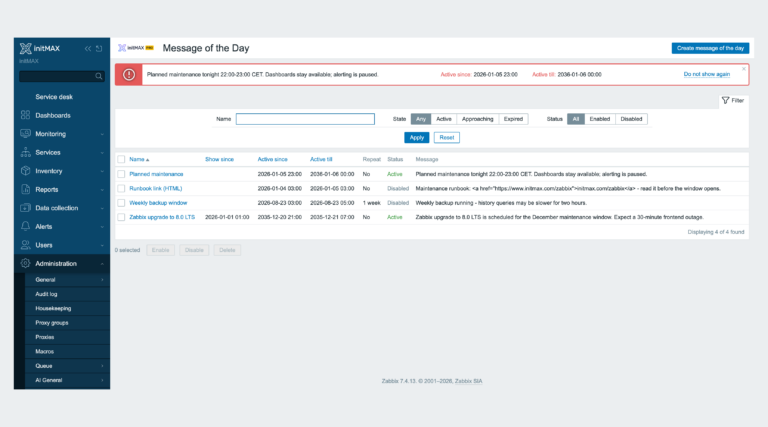The image size is (768, 427).
Task: Check the Zabbix upgrade row checkbox
Action: click(x=121, y=217)
